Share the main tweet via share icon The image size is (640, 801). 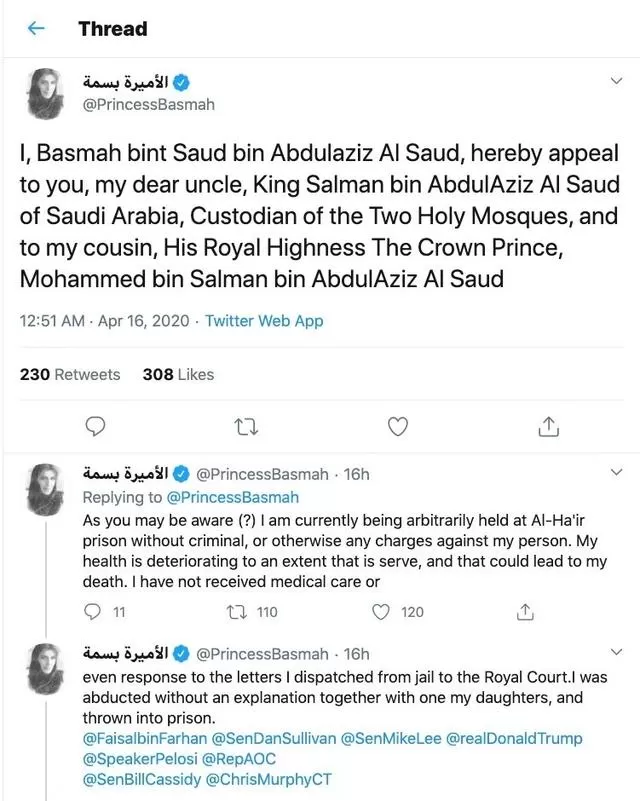(x=549, y=427)
